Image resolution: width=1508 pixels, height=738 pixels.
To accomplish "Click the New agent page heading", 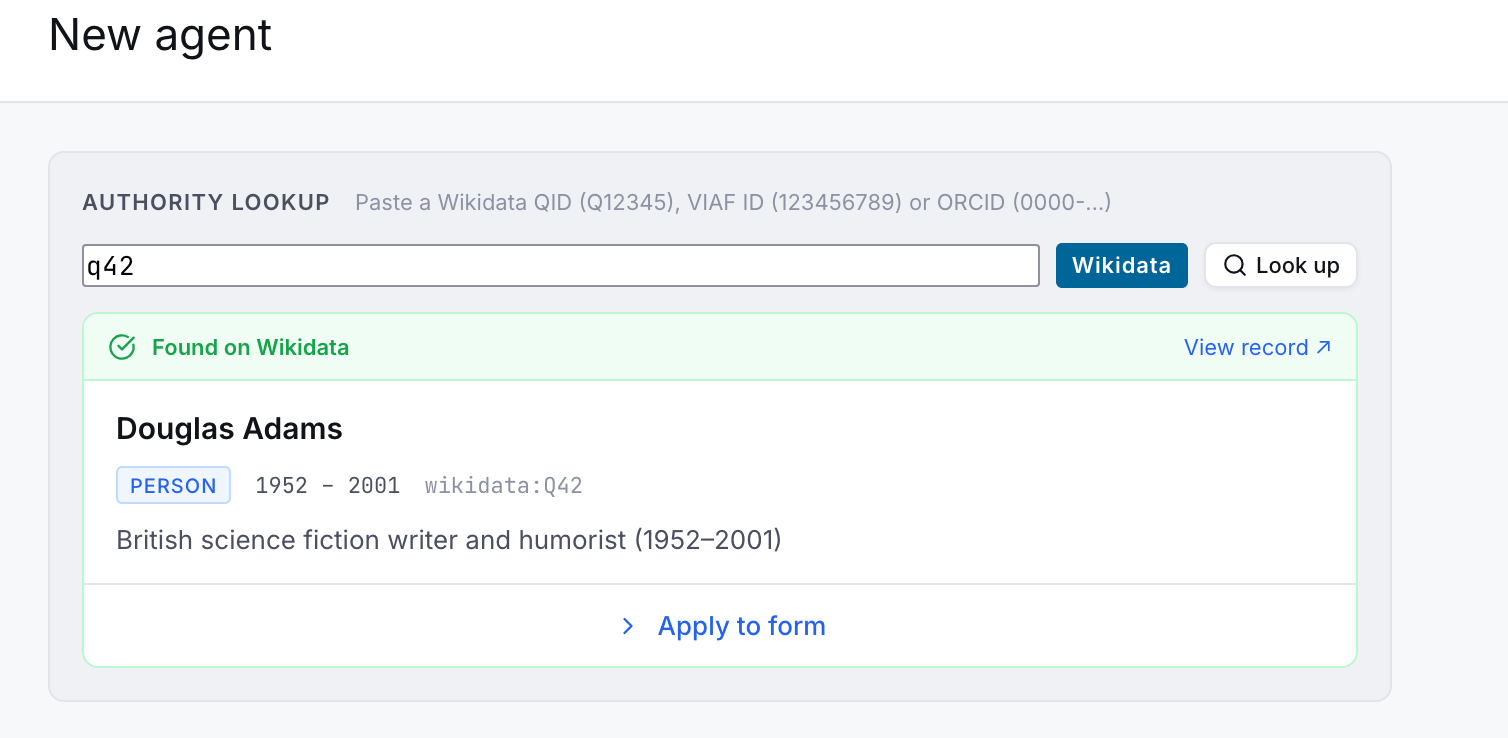I will click(160, 35).
